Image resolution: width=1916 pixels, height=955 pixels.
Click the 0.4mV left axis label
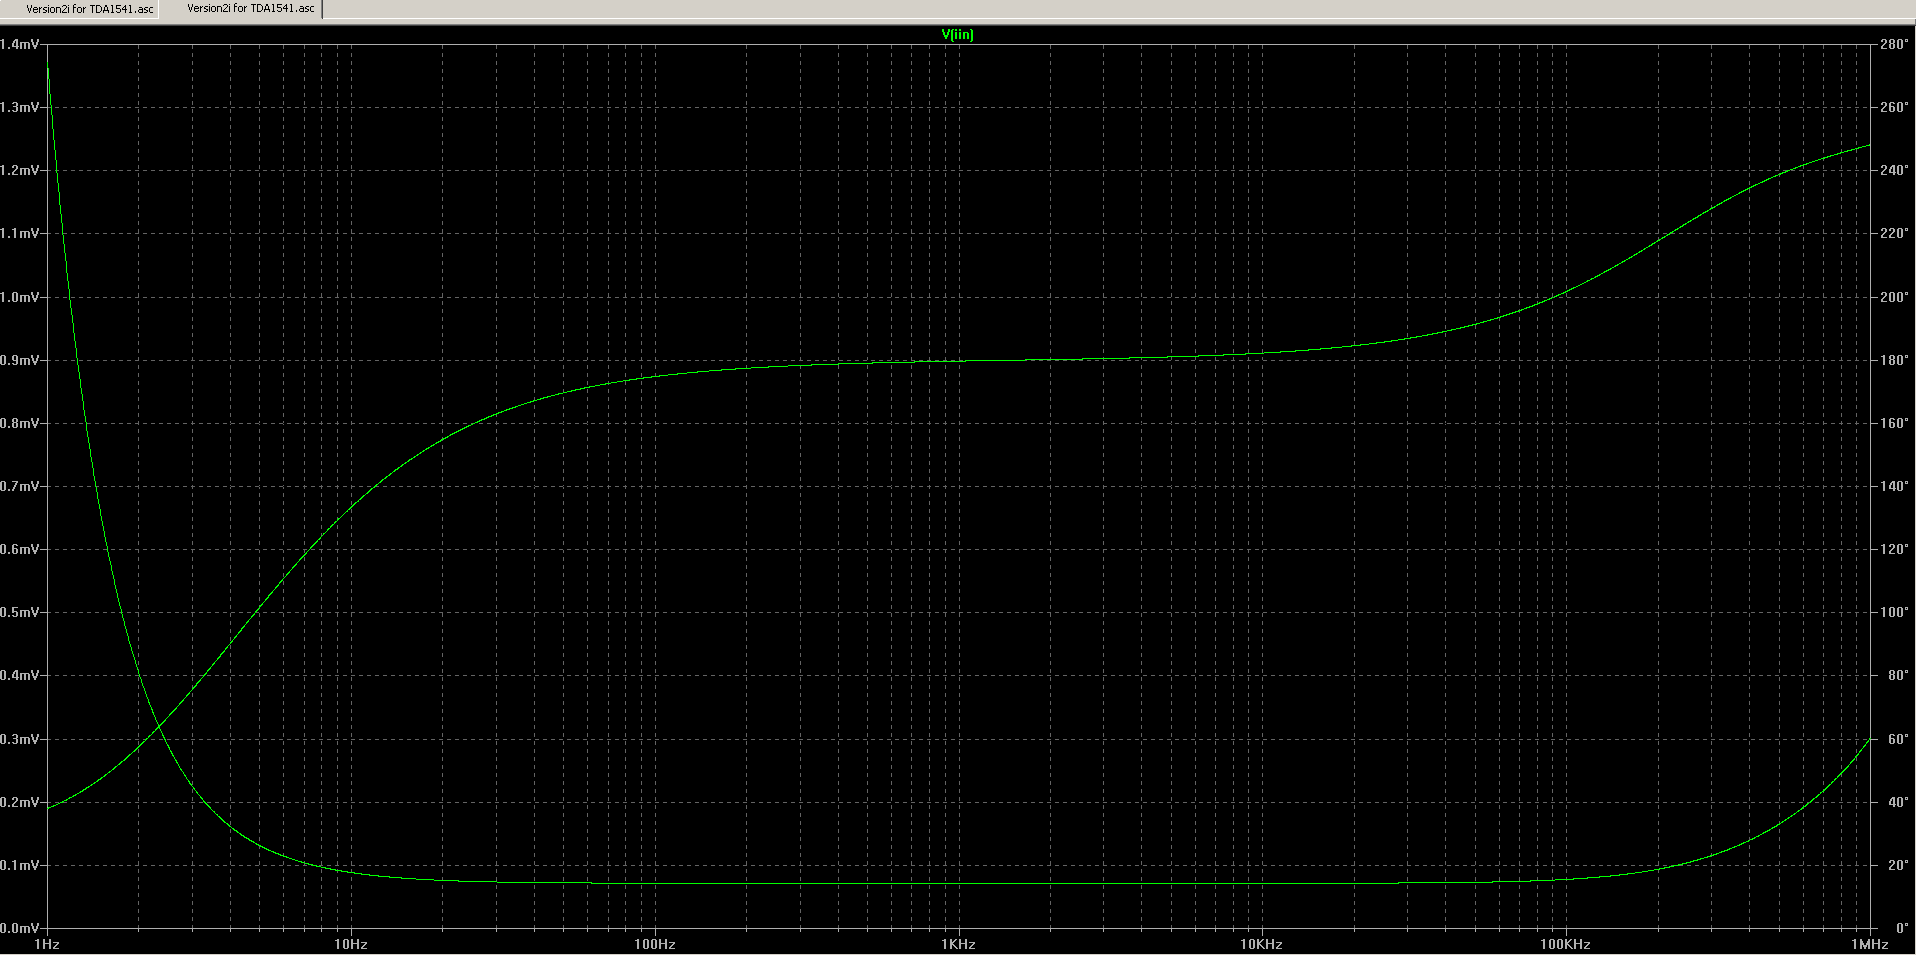tap(20, 675)
